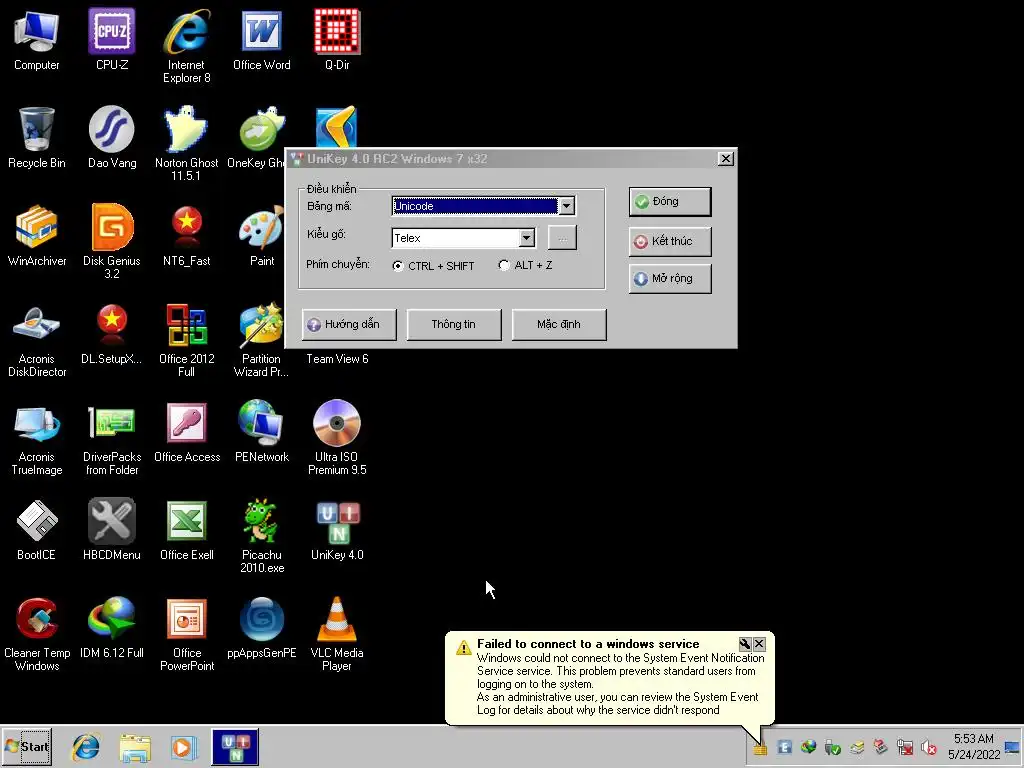Open the Office Access icon
The image size is (1024, 768).
[x=187, y=431]
